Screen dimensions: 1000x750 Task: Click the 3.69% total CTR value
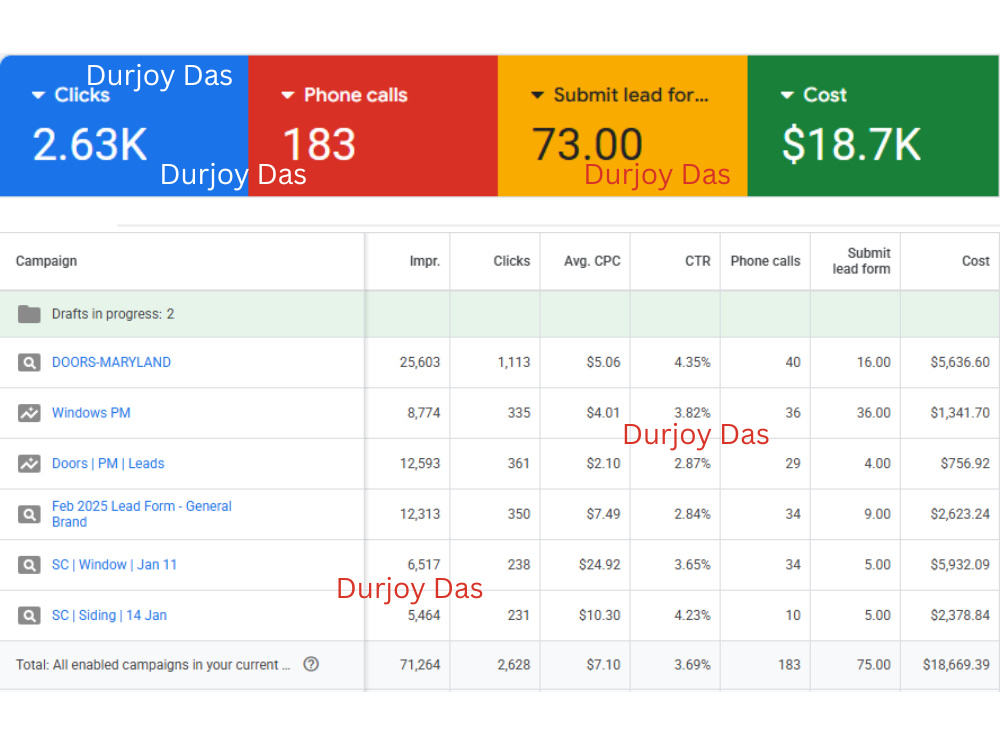(x=693, y=665)
